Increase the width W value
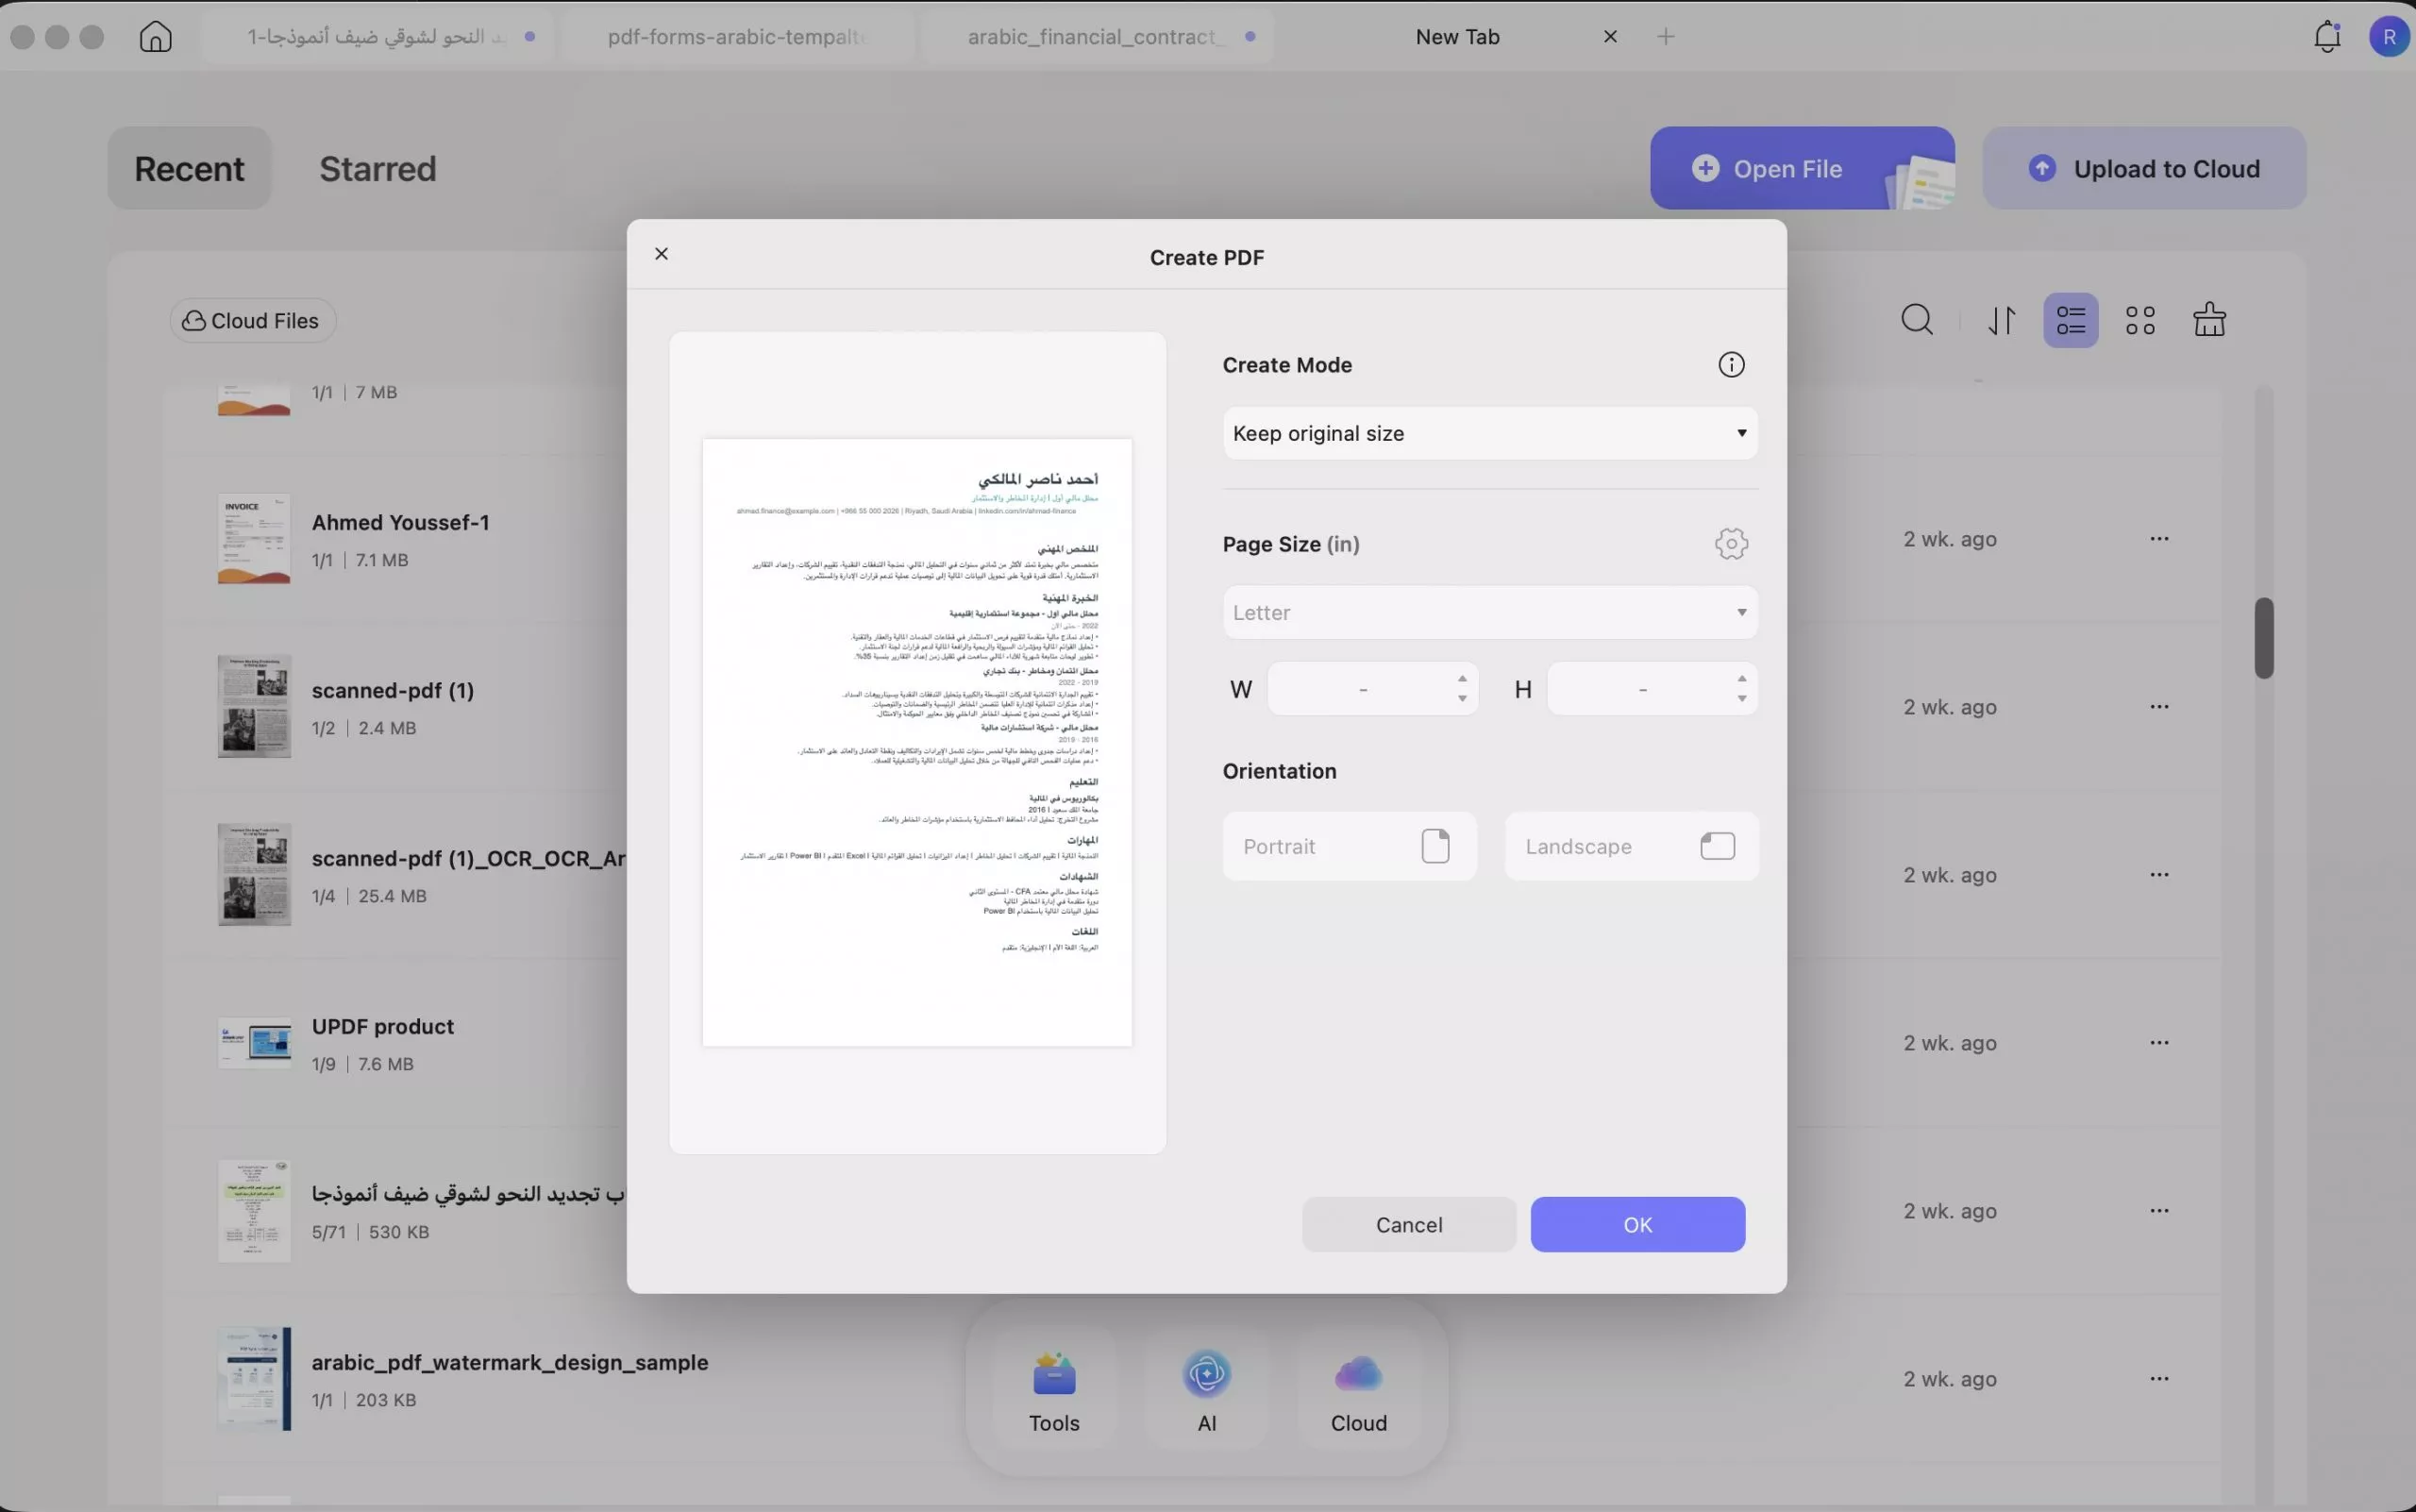This screenshot has height=1512, width=2416. tap(1462, 679)
